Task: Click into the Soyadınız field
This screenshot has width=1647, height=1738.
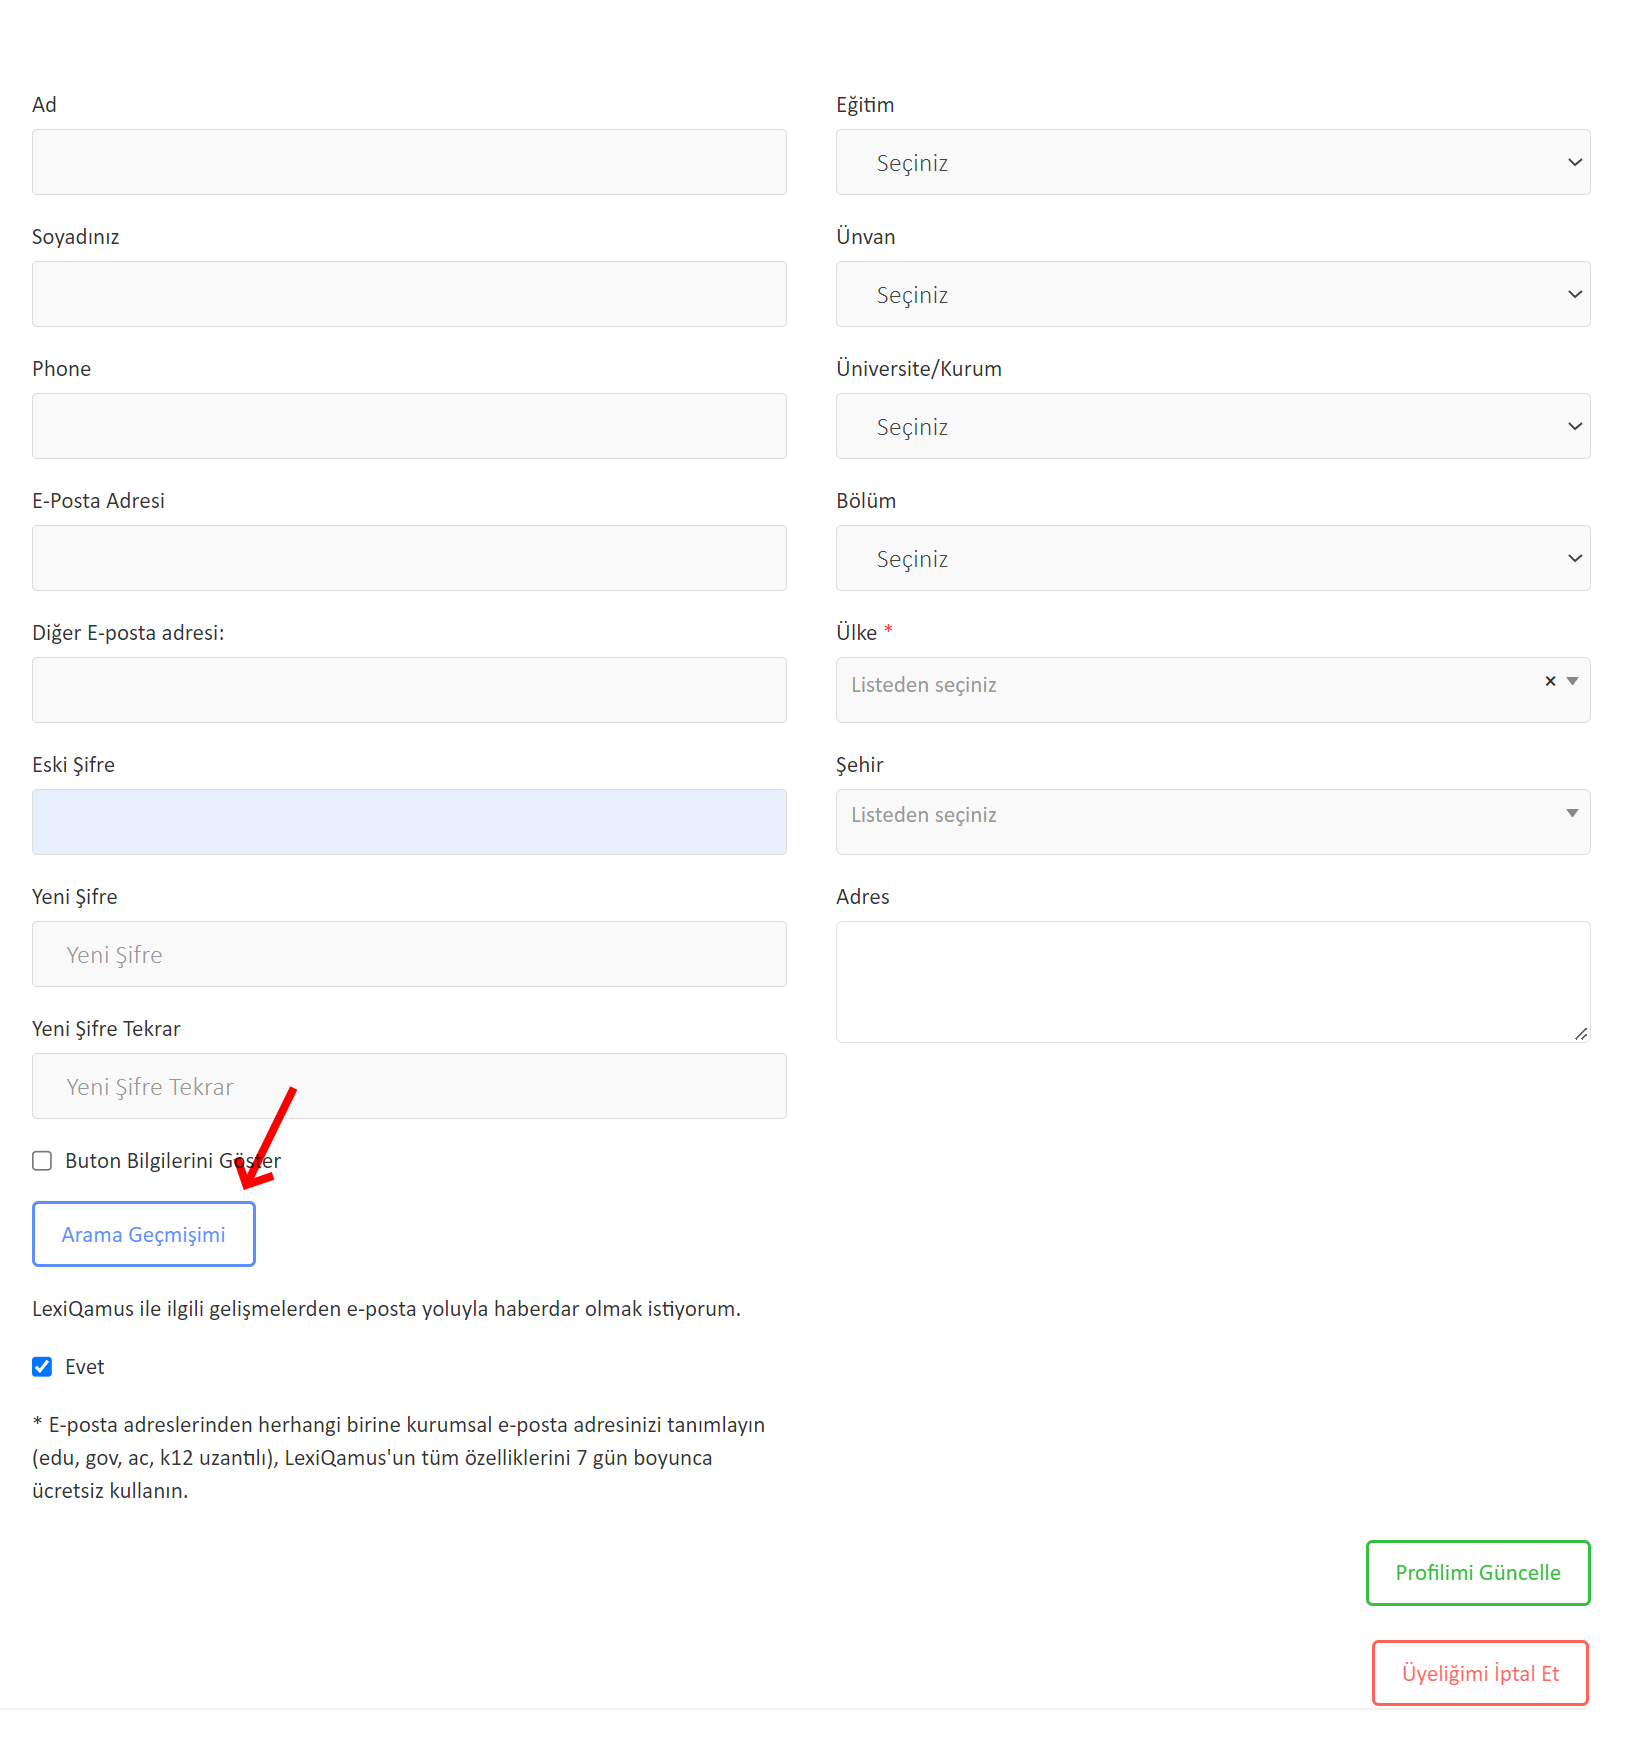Action: [409, 294]
